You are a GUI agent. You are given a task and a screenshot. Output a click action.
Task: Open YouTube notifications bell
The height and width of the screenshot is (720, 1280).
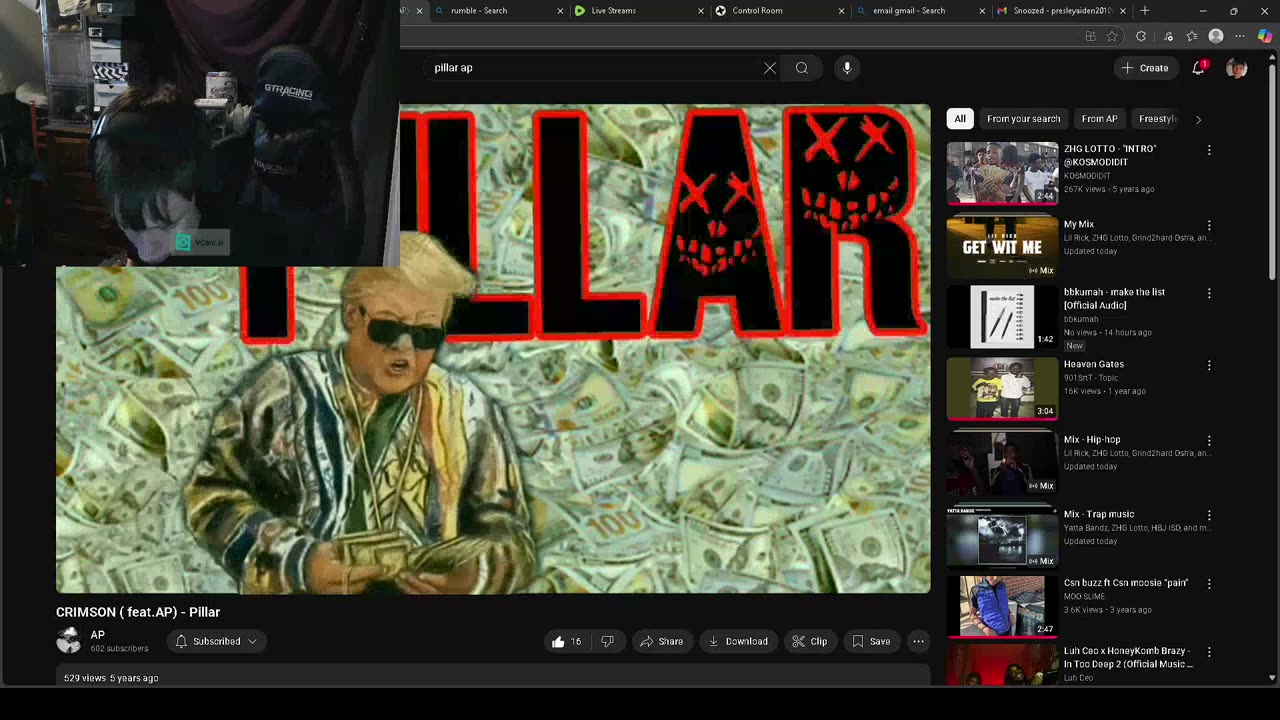(1198, 68)
